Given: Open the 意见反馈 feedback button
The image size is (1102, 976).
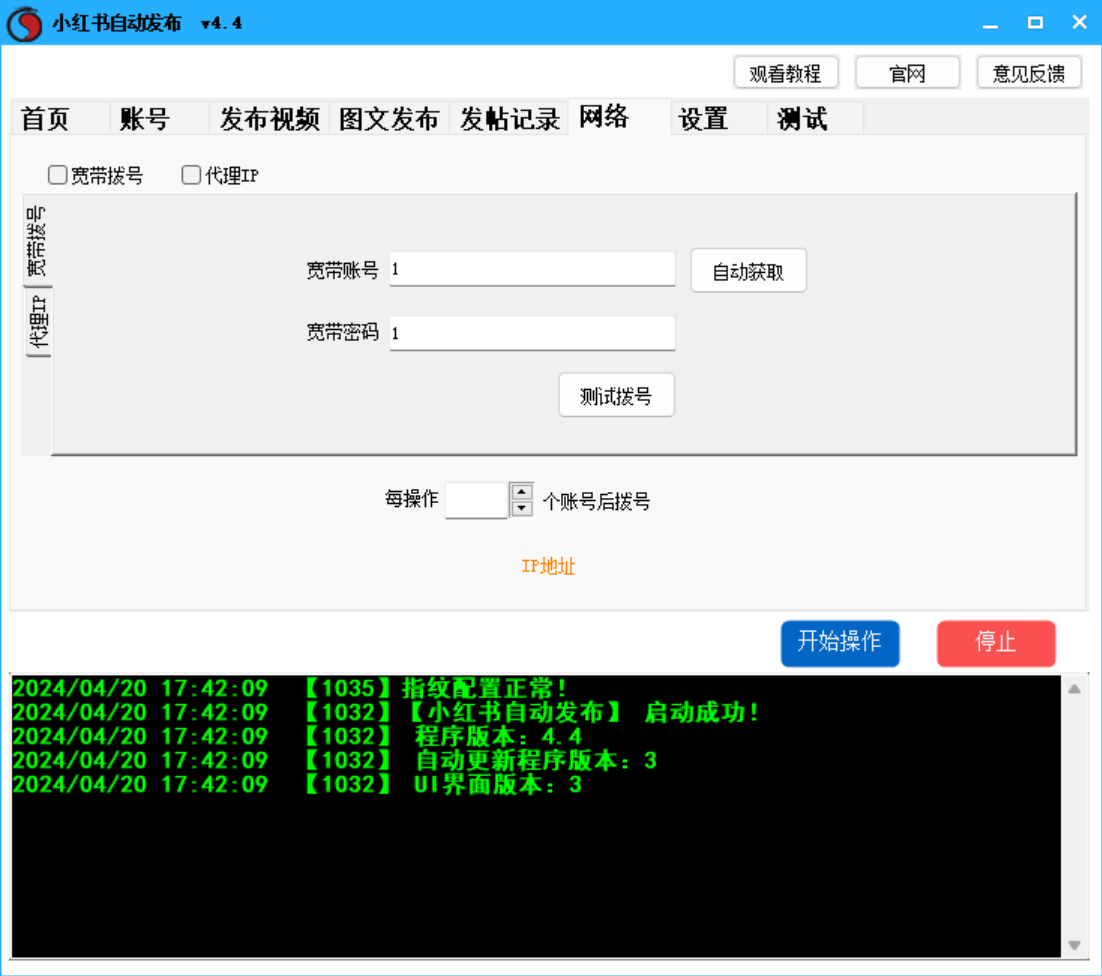Looking at the screenshot, I should tap(1029, 73).
